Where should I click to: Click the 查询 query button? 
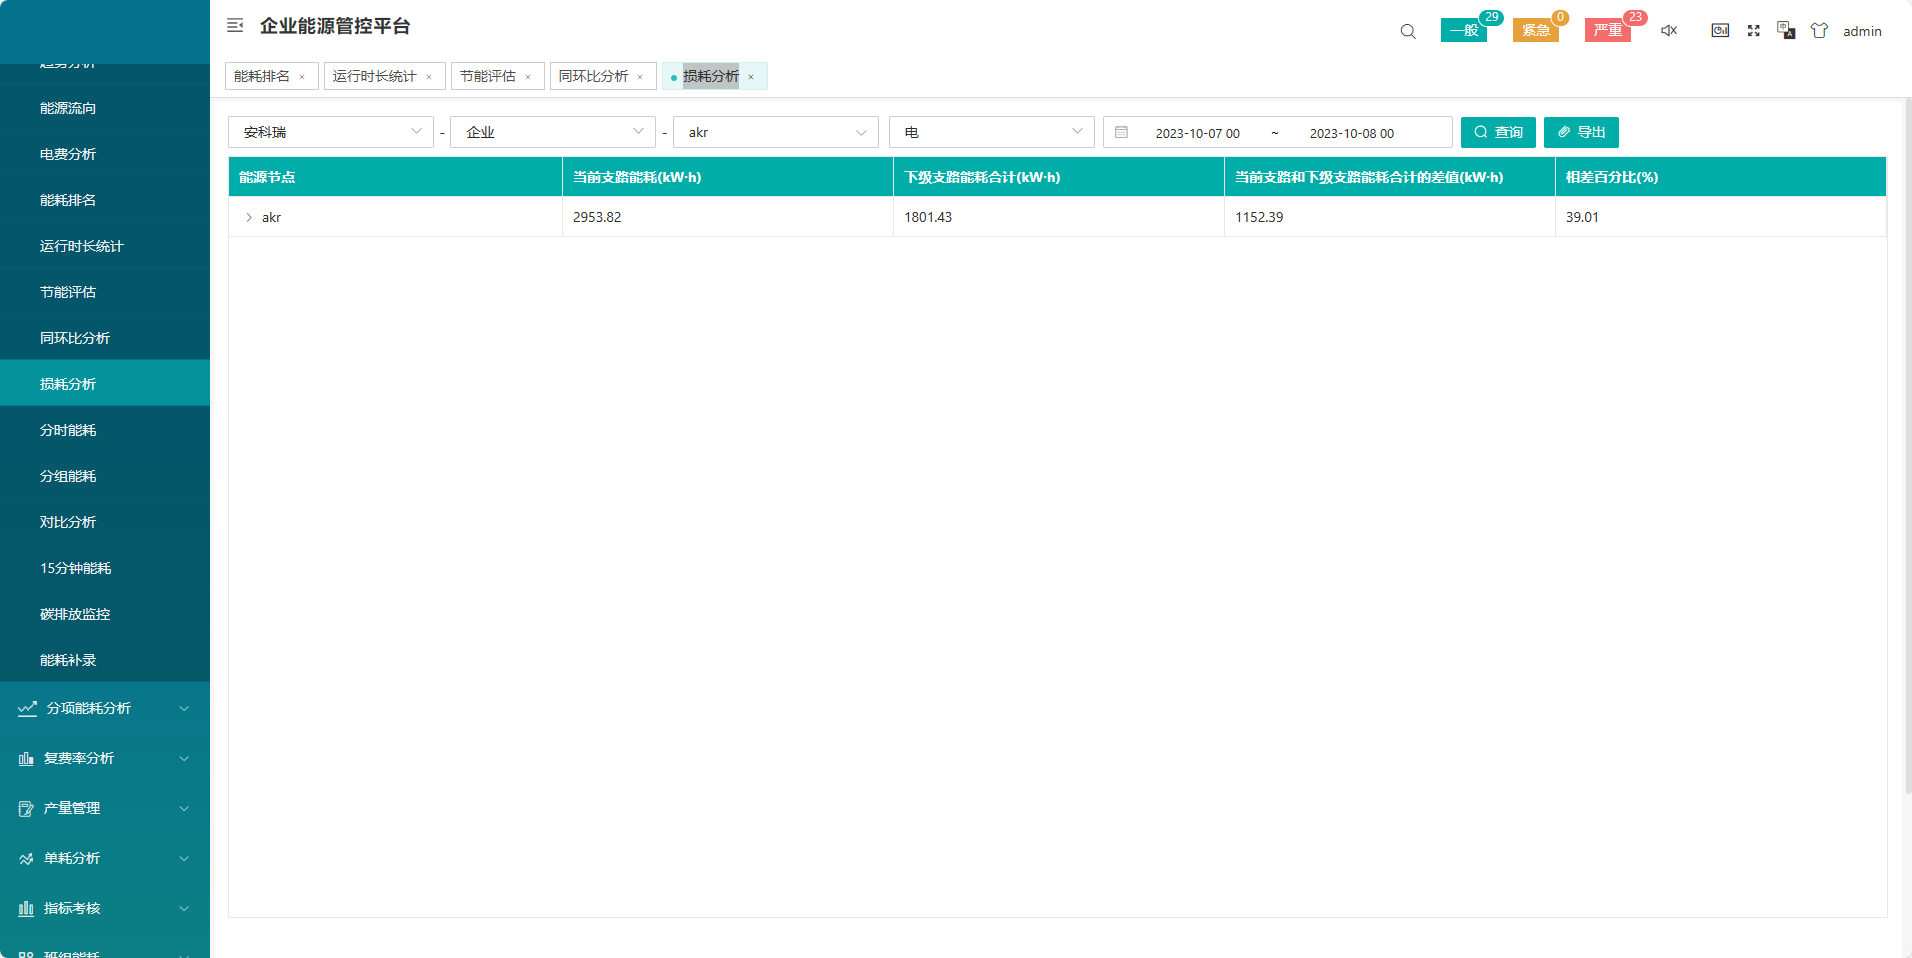pos(1497,132)
